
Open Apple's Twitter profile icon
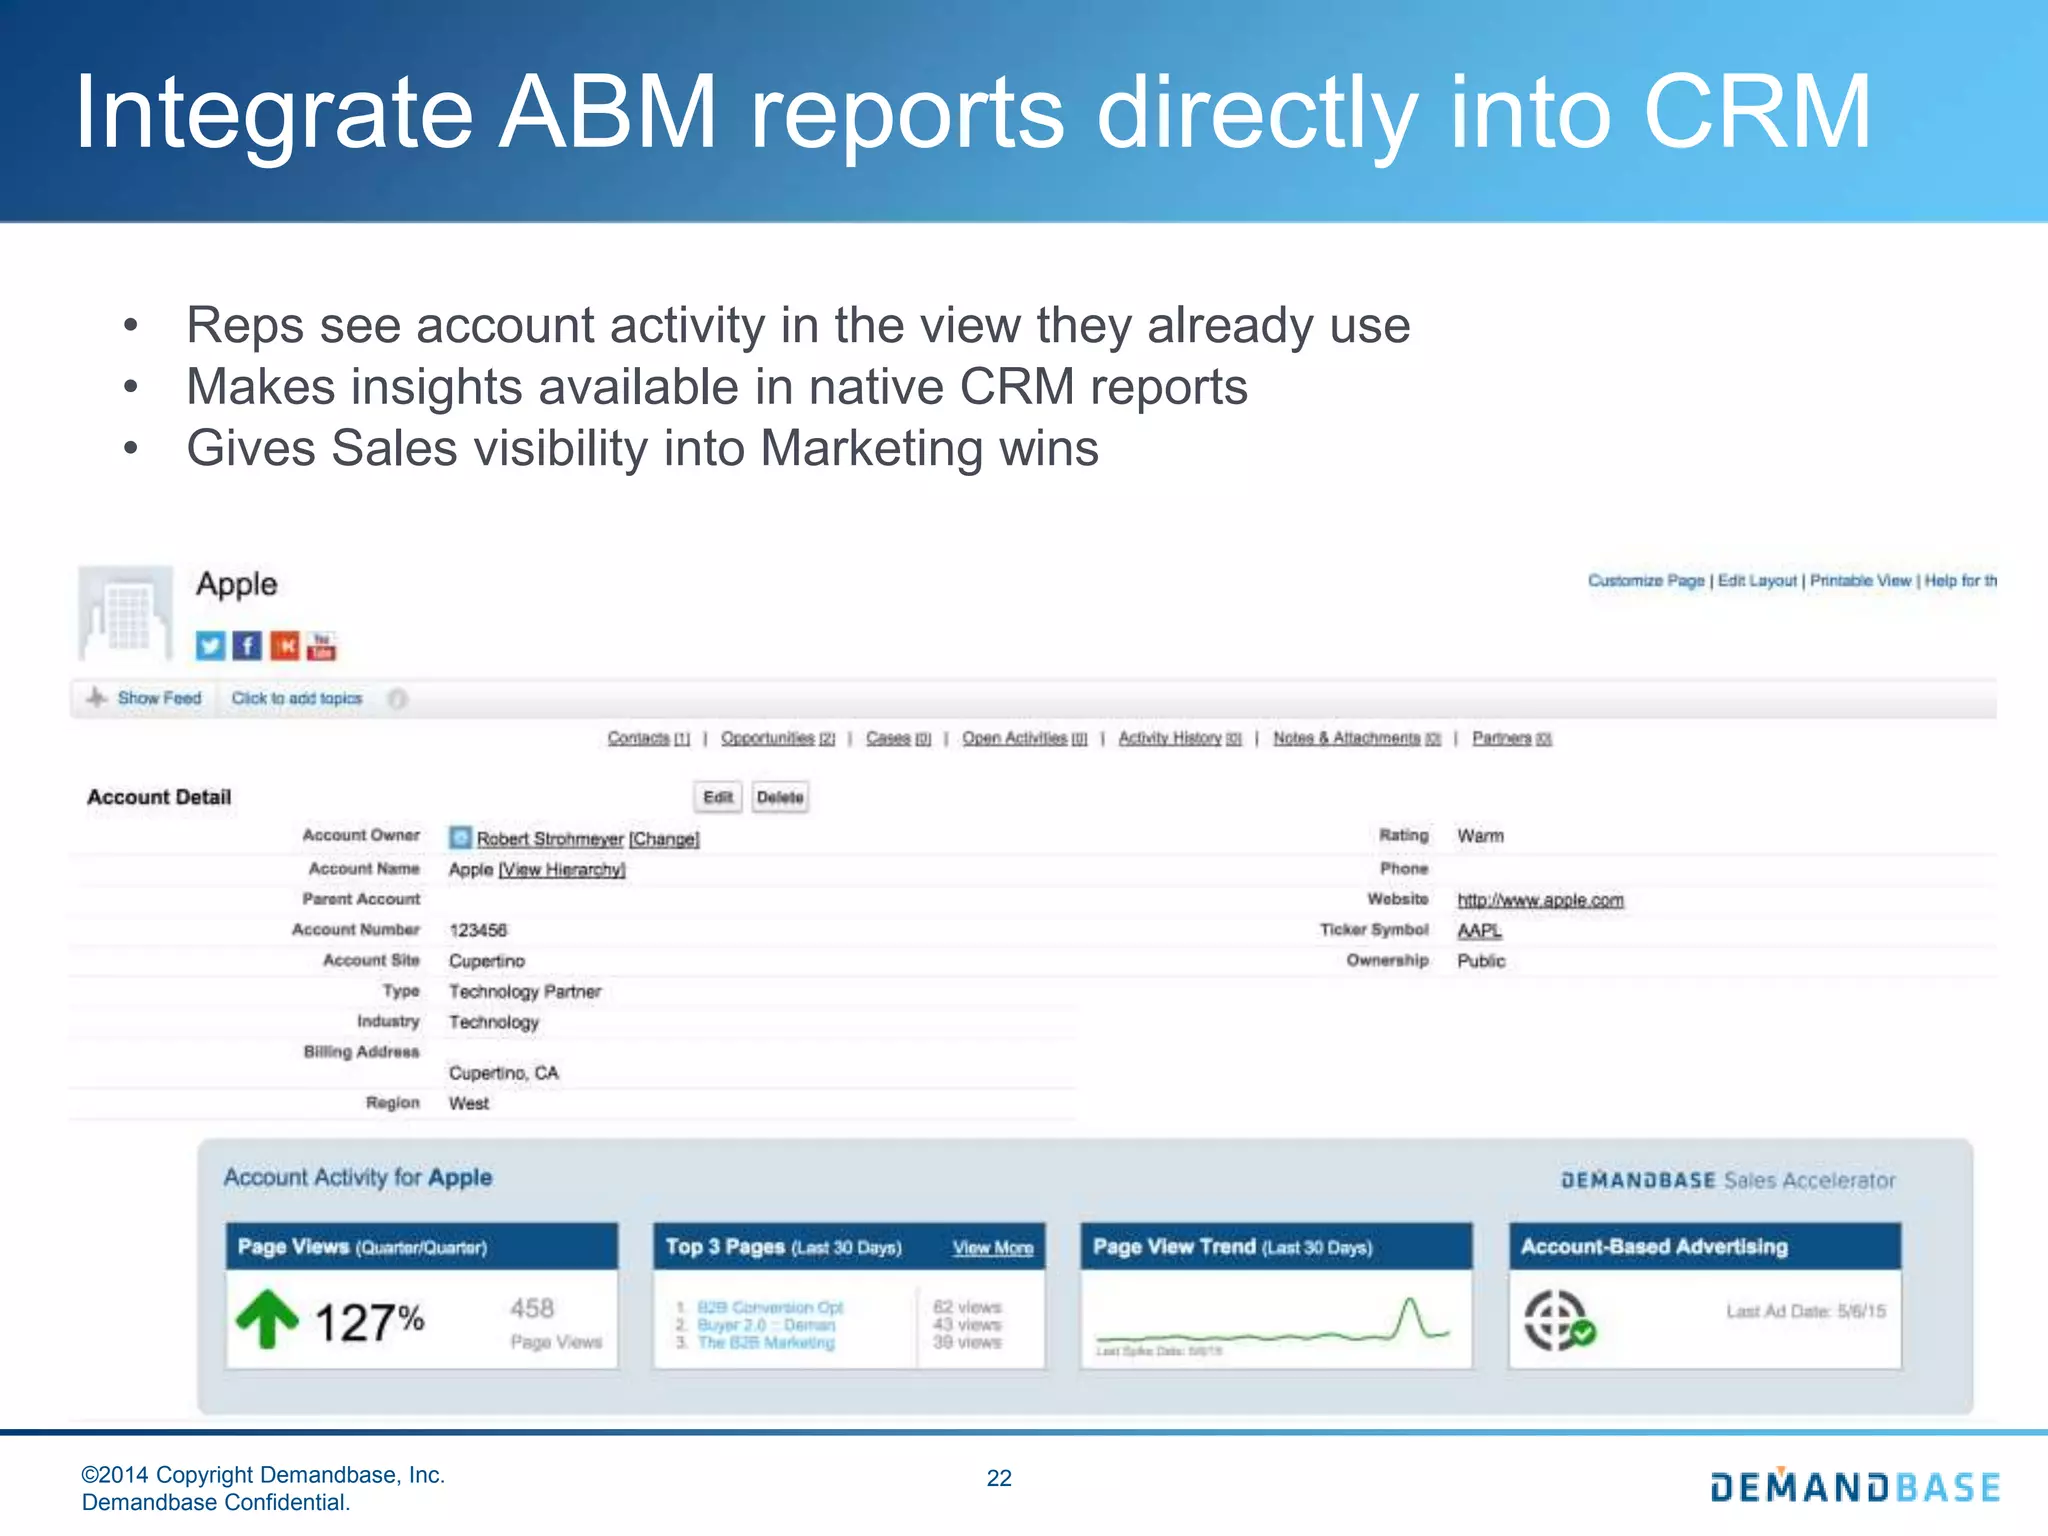210,646
